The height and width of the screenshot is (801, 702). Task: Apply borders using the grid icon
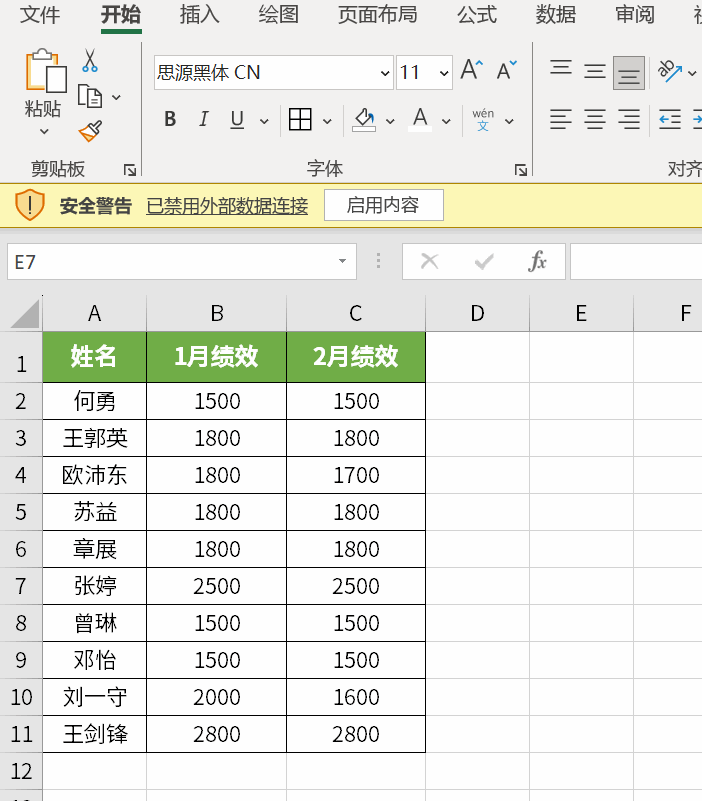pyautogui.click(x=300, y=120)
